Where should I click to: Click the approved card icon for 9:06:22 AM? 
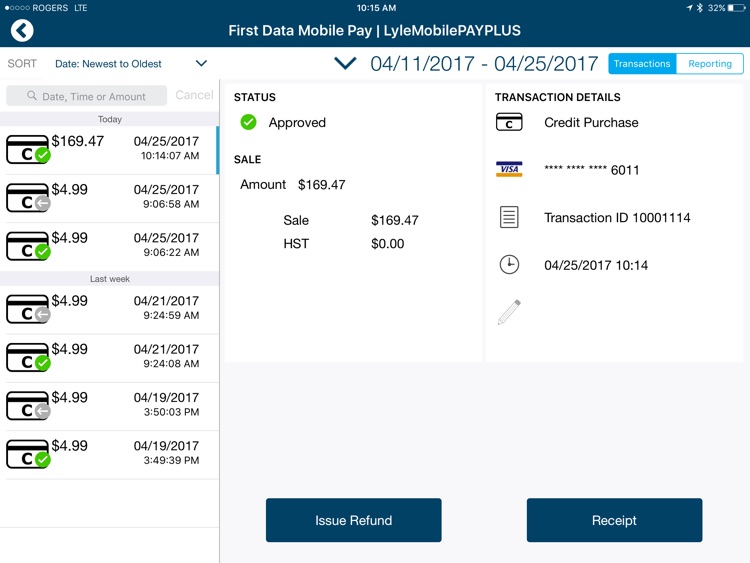click(28, 246)
